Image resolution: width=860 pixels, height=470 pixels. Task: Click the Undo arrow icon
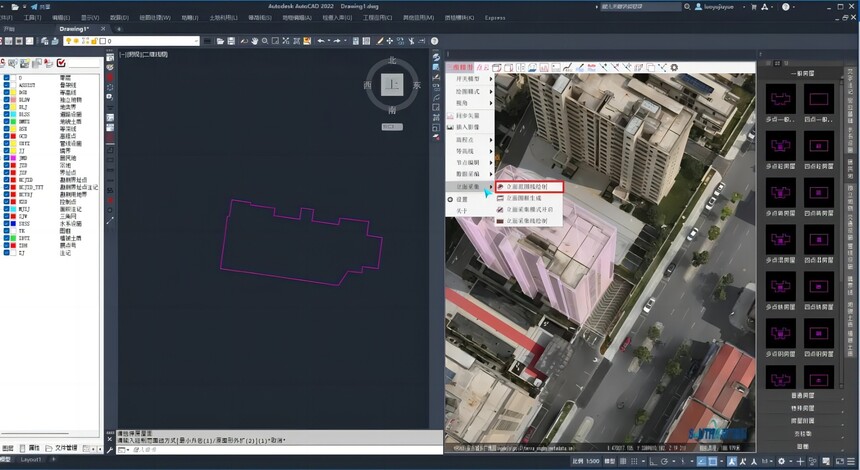pyautogui.click(x=321, y=41)
